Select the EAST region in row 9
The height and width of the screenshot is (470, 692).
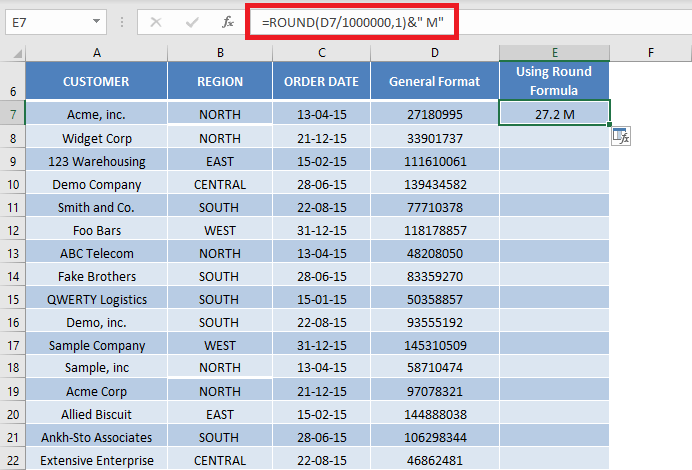[x=220, y=161]
